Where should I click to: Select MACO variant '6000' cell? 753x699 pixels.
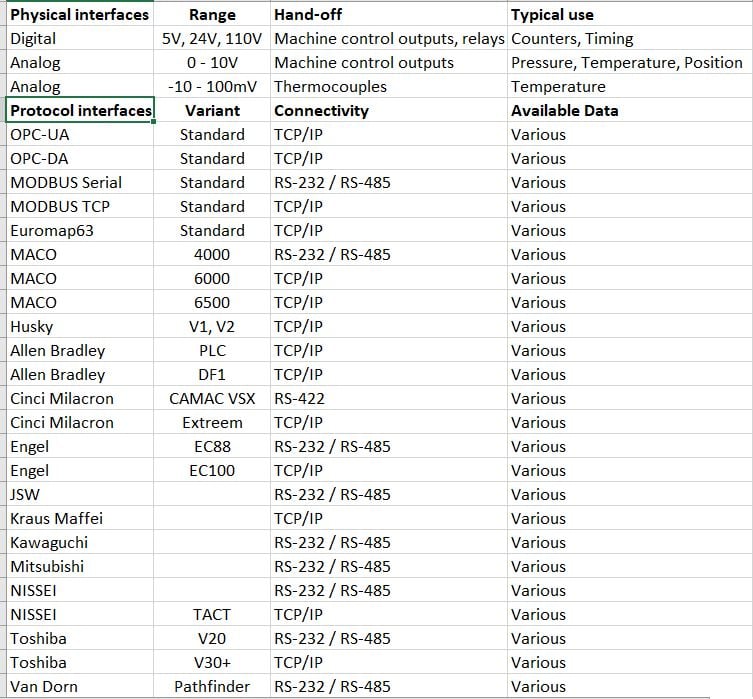(x=212, y=278)
